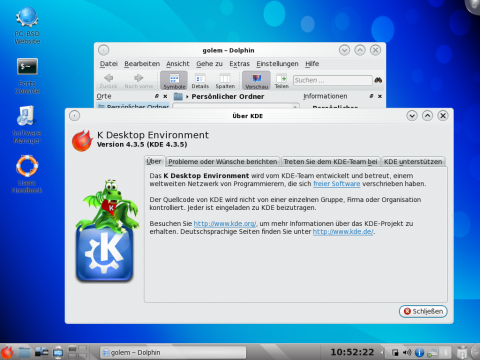Open the Datei menu in Dolphin
The height and width of the screenshot is (360, 480).
coord(109,64)
